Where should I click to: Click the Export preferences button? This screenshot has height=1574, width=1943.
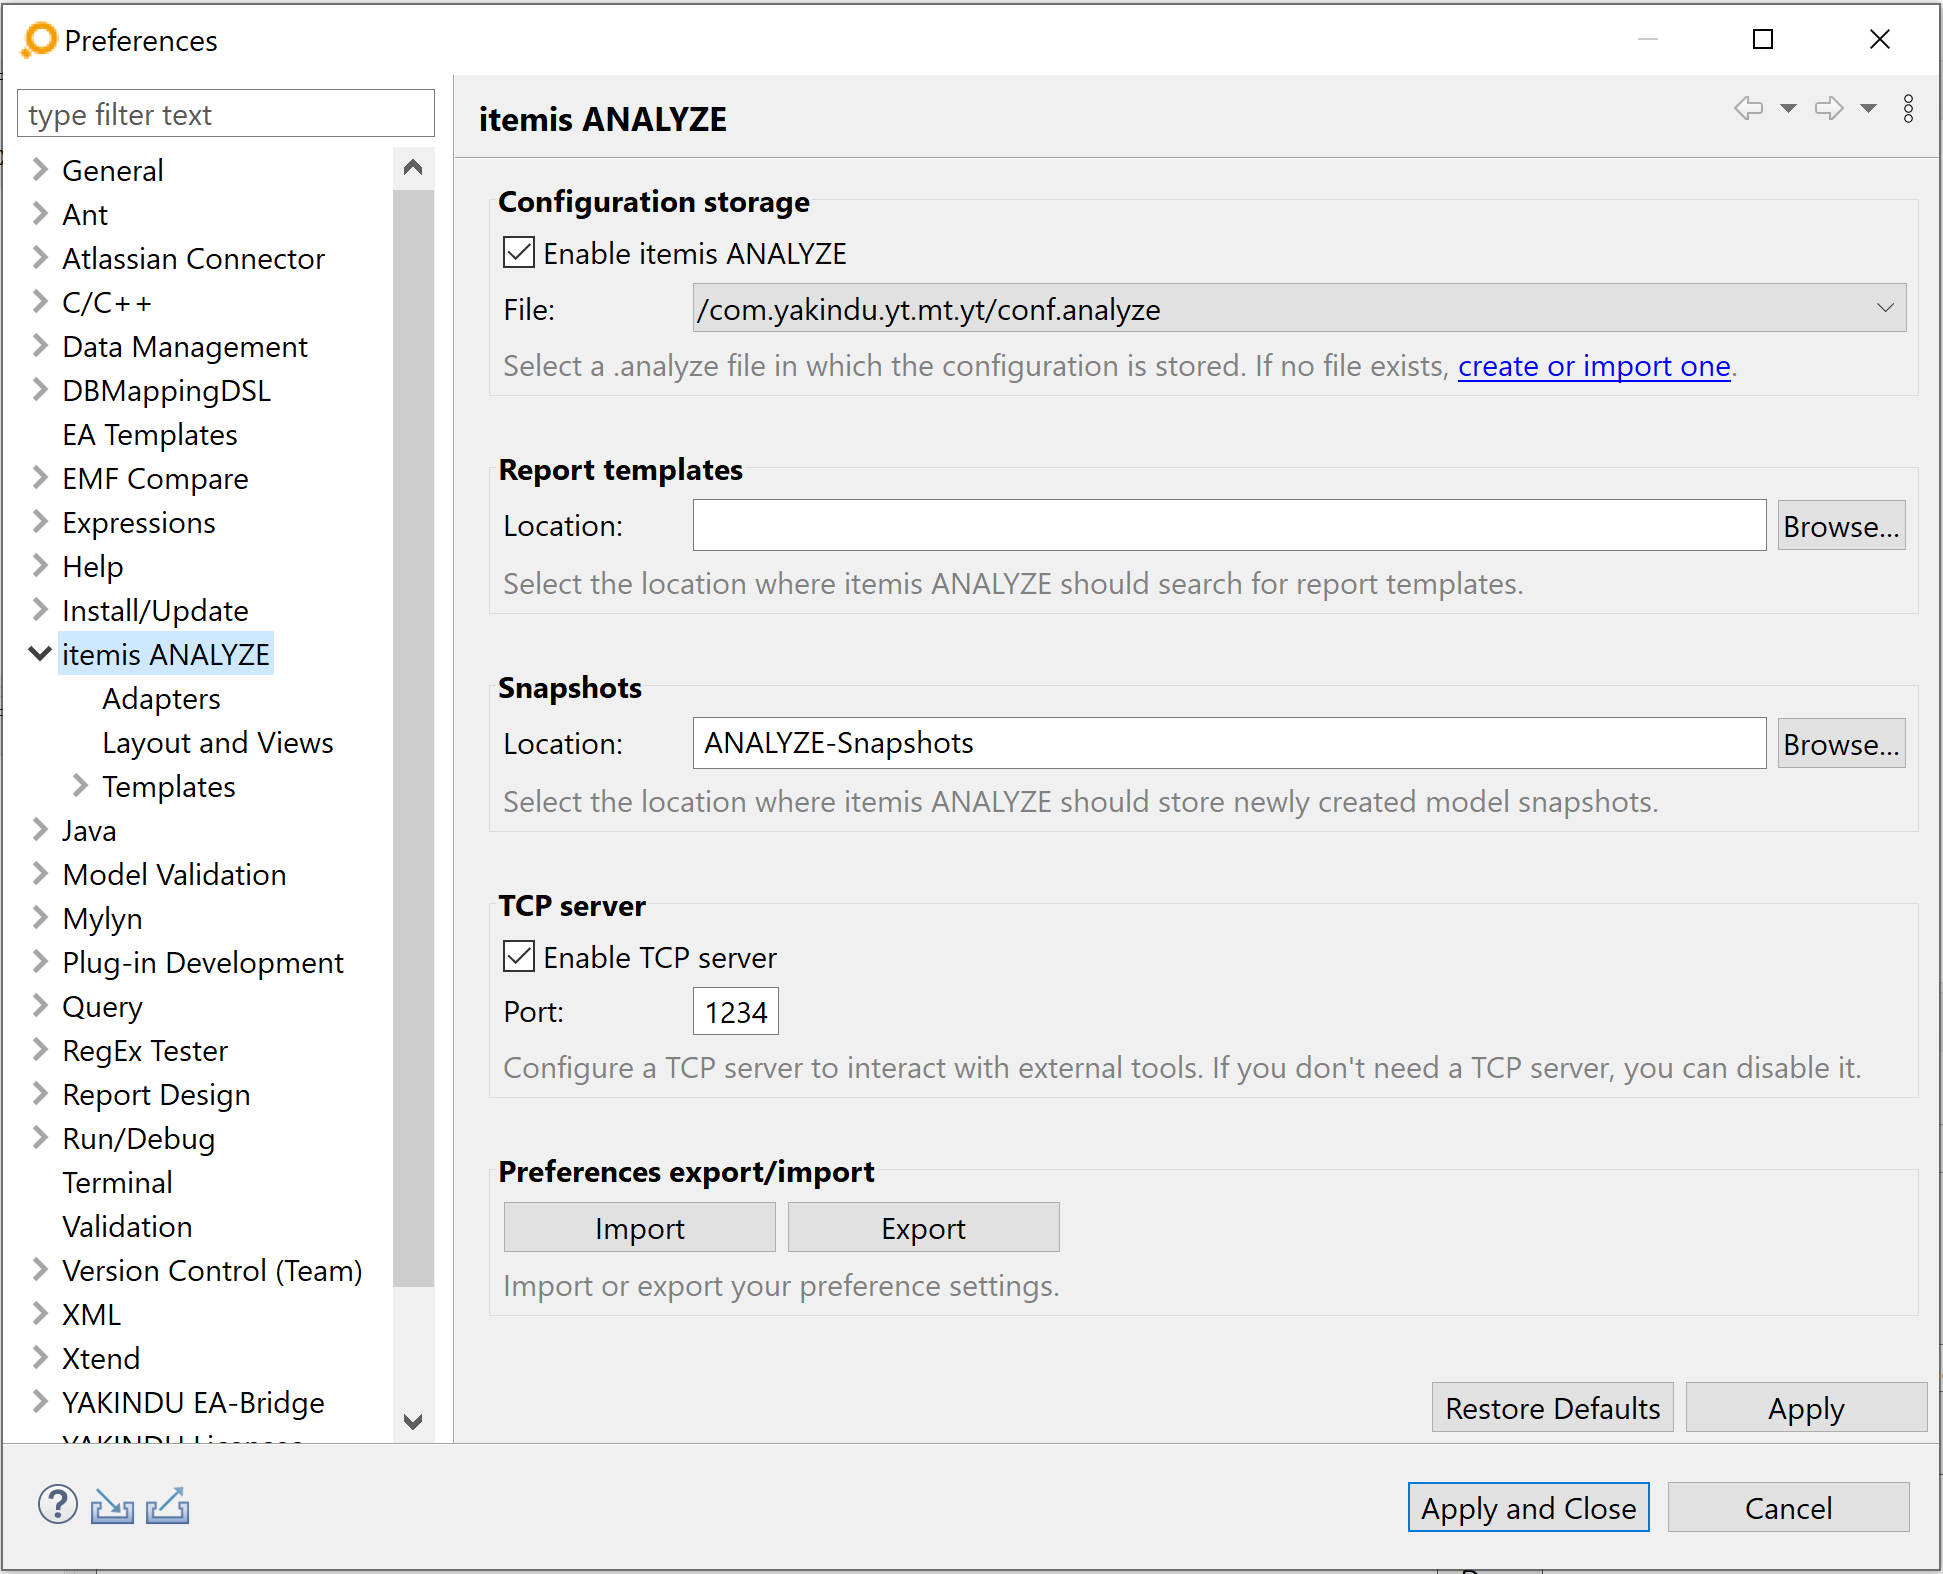(x=924, y=1227)
